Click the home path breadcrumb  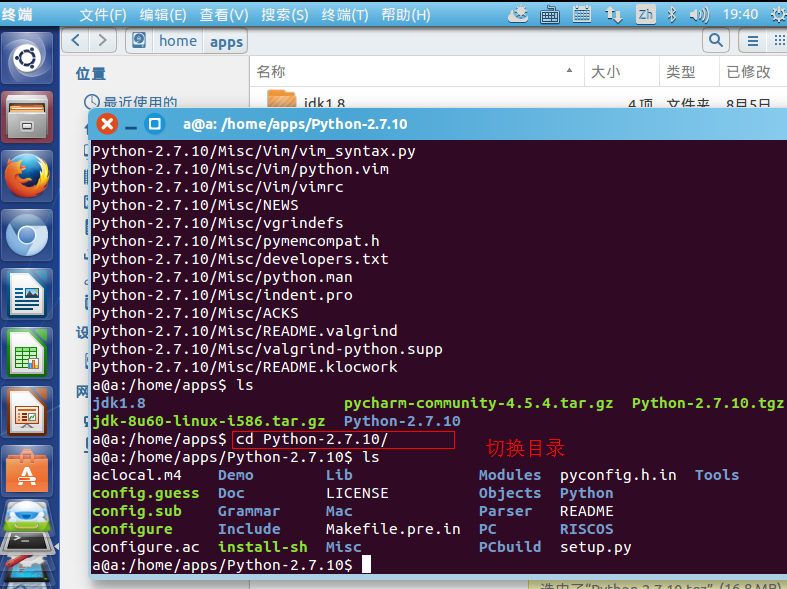[x=178, y=41]
